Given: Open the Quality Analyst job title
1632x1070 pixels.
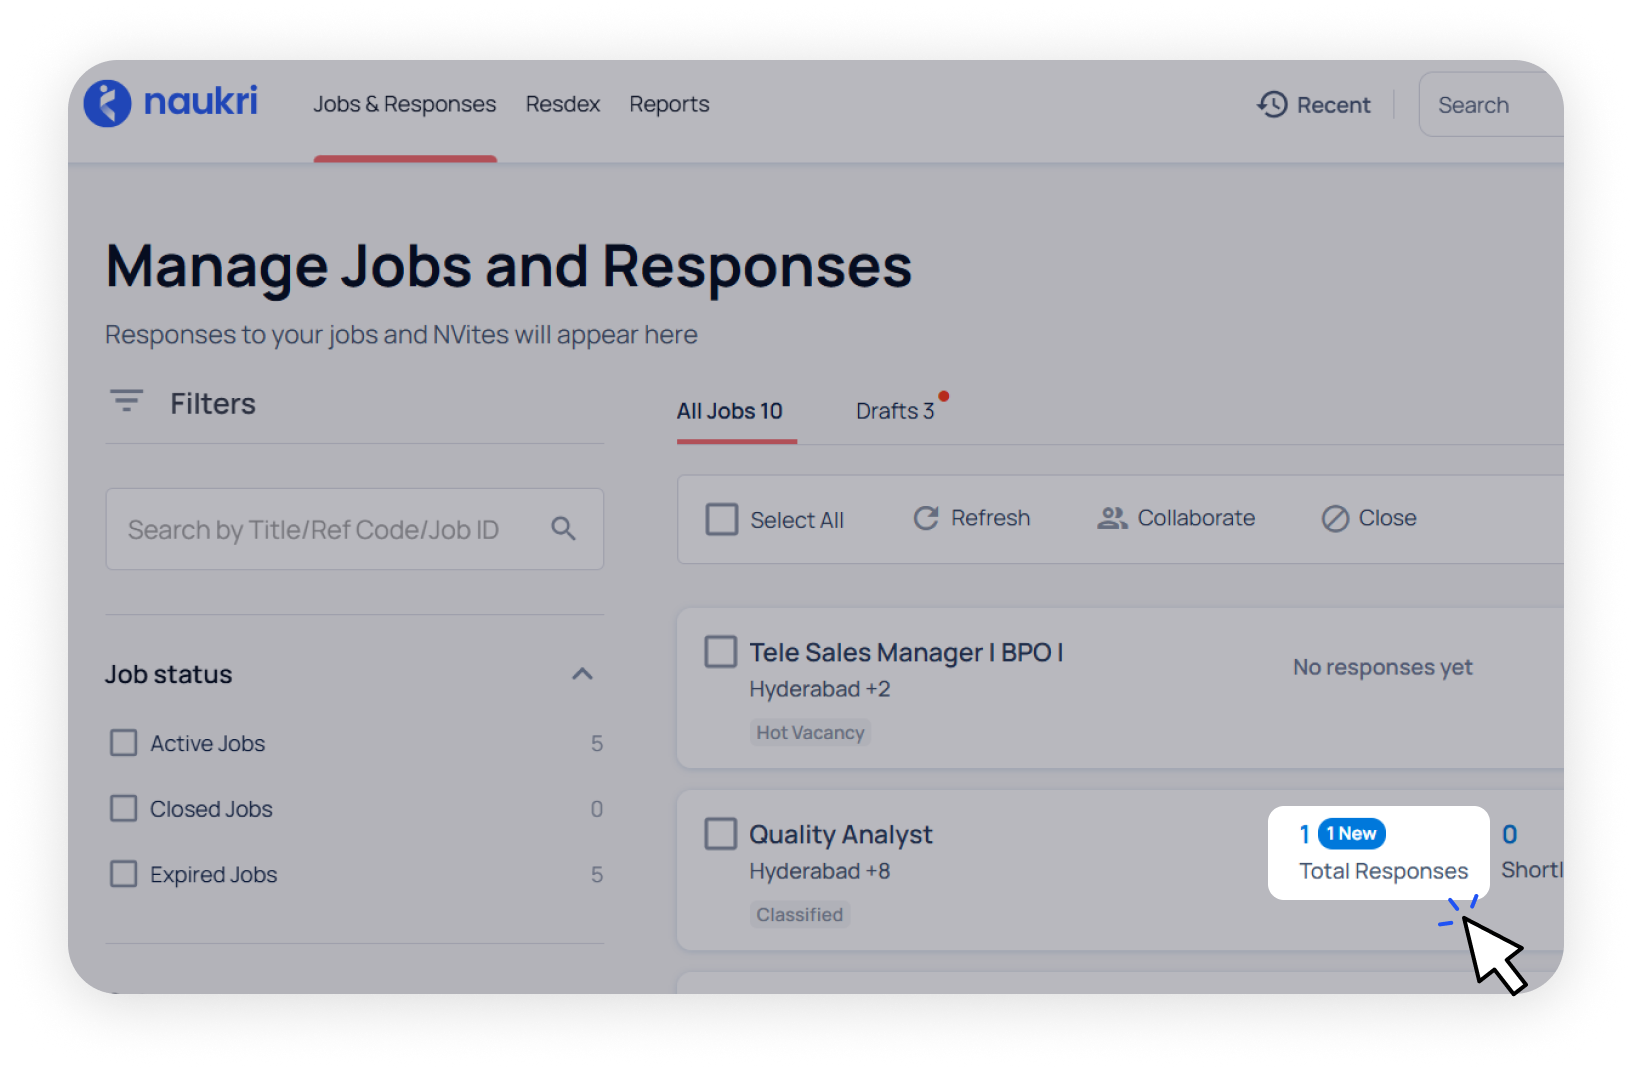Looking at the screenshot, I should pyautogui.click(x=840, y=834).
